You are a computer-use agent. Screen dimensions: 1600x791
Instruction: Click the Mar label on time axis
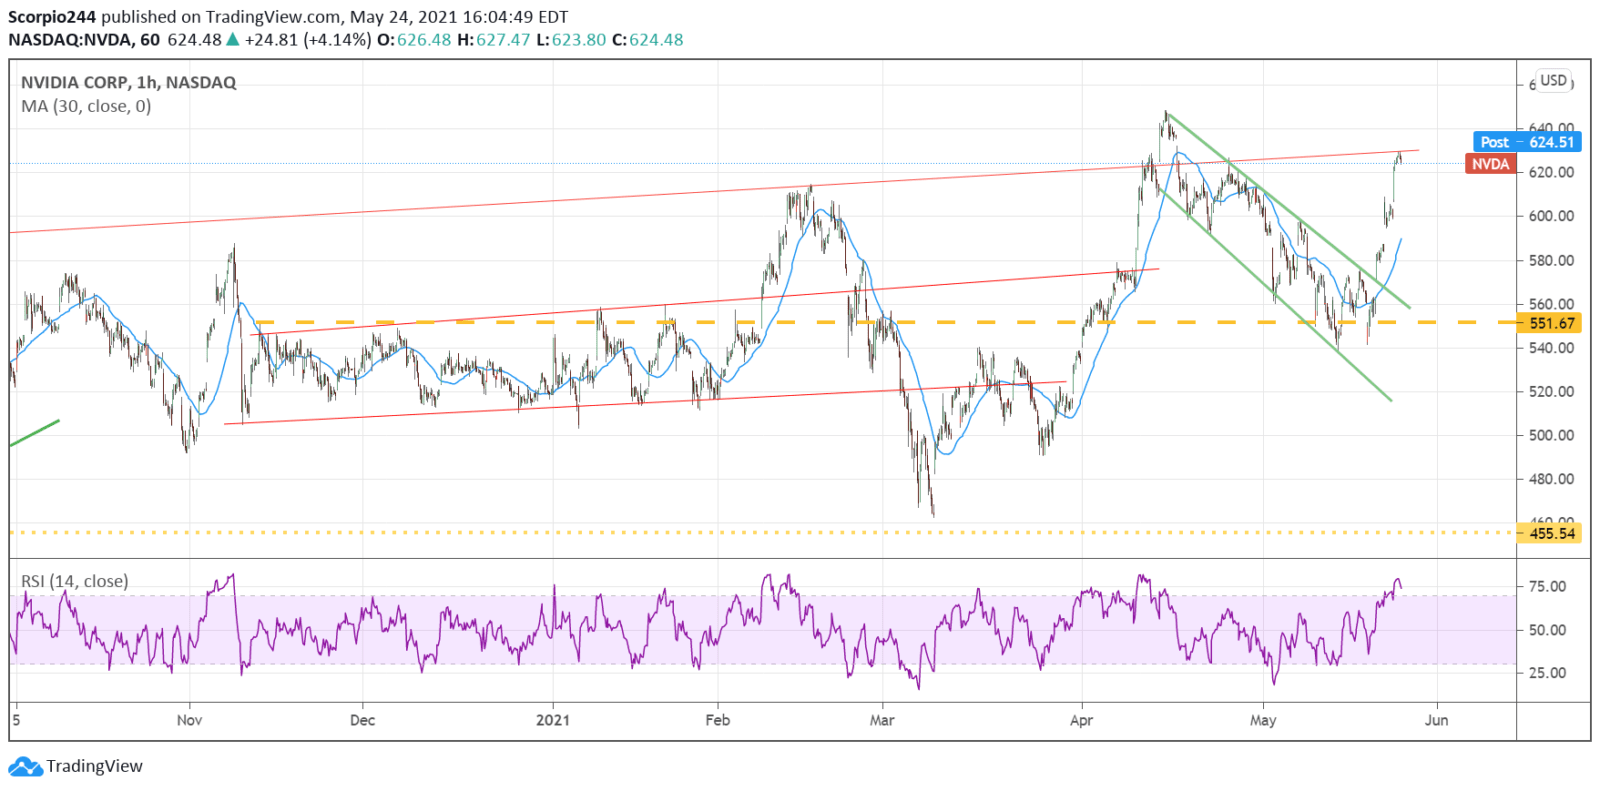[x=882, y=720]
